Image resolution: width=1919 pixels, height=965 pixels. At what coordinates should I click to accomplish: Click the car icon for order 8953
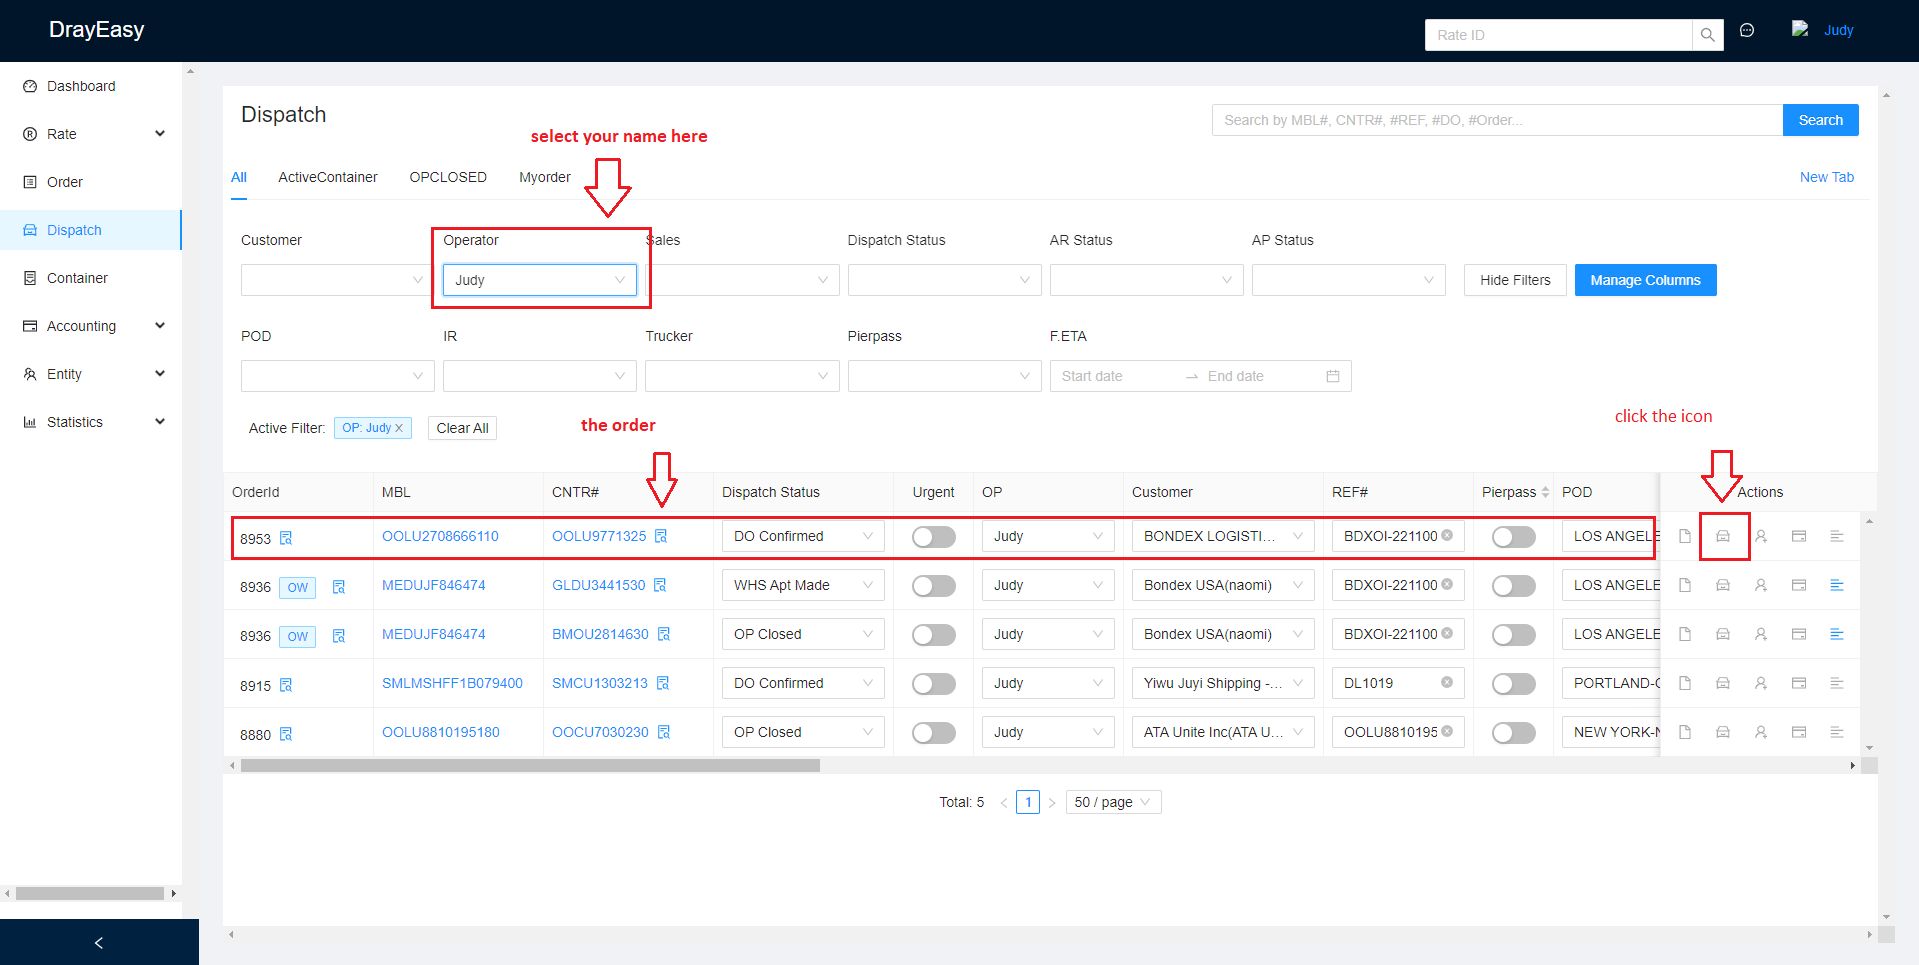tap(1723, 536)
